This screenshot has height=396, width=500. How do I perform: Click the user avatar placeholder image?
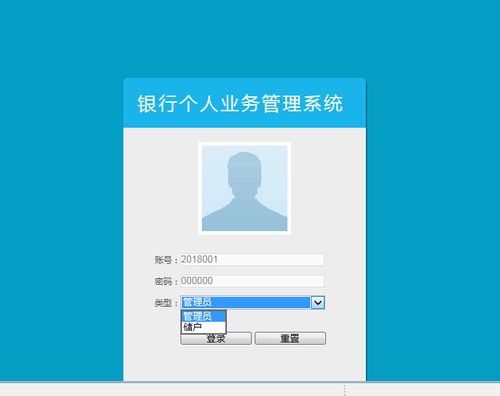[x=245, y=188]
